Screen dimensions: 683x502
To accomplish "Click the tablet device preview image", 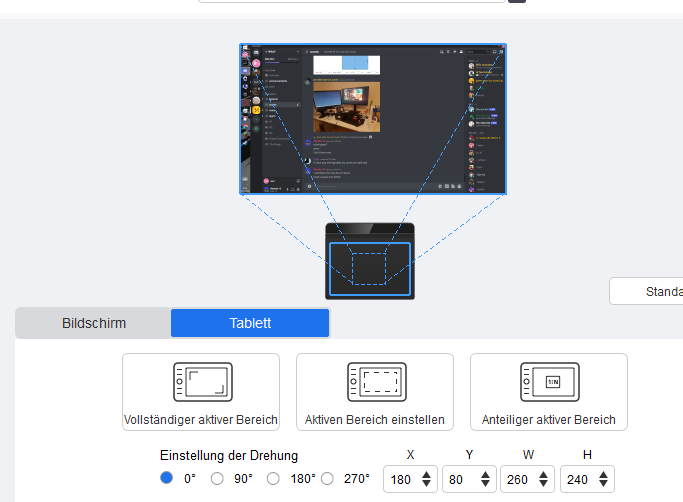I will point(369,260).
